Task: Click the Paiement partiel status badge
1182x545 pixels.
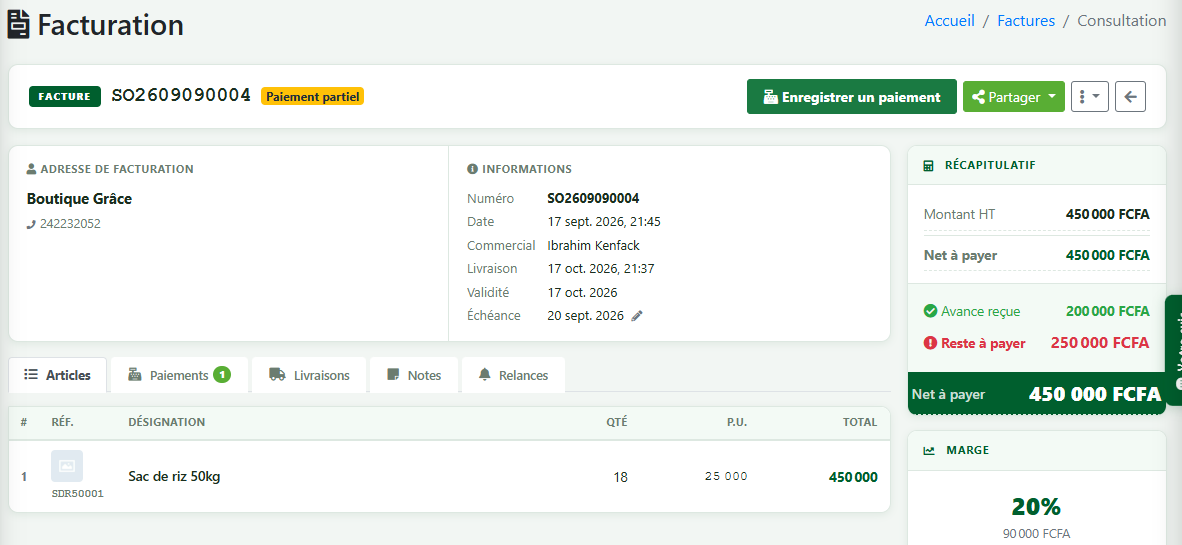Action: click(x=313, y=96)
